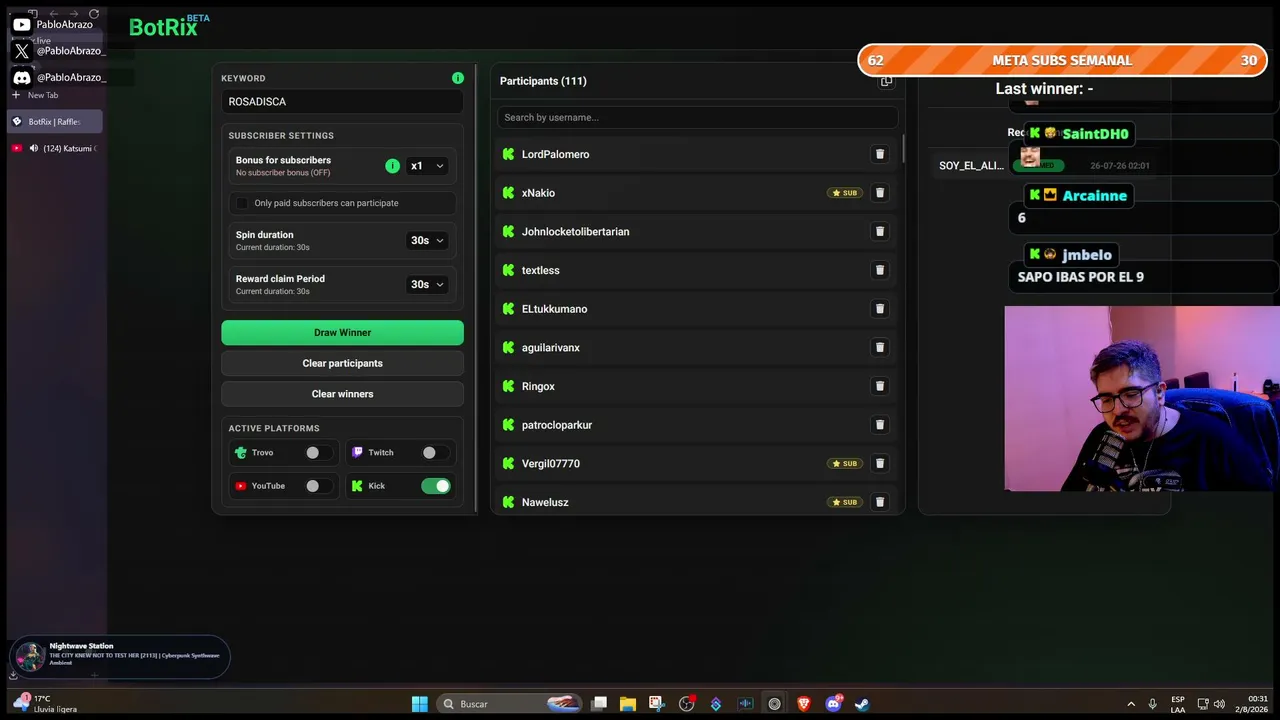The width and height of the screenshot is (1280, 720).
Task: Open File Explorer from taskbar
Action: (x=627, y=704)
